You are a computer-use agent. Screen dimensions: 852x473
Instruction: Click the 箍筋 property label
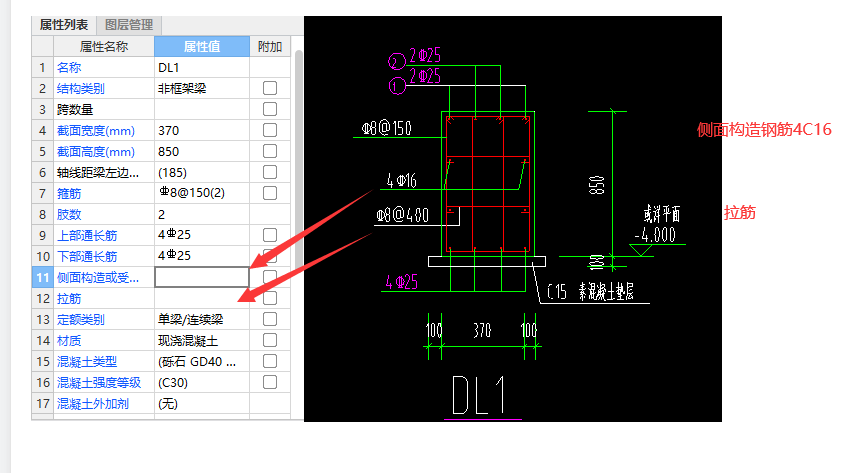click(x=69, y=194)
